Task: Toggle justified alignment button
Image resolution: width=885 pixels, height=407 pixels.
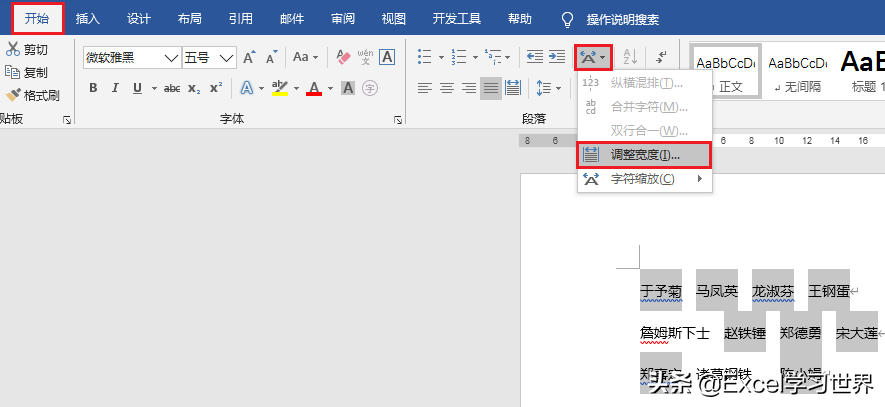Action: coord(491,88)
